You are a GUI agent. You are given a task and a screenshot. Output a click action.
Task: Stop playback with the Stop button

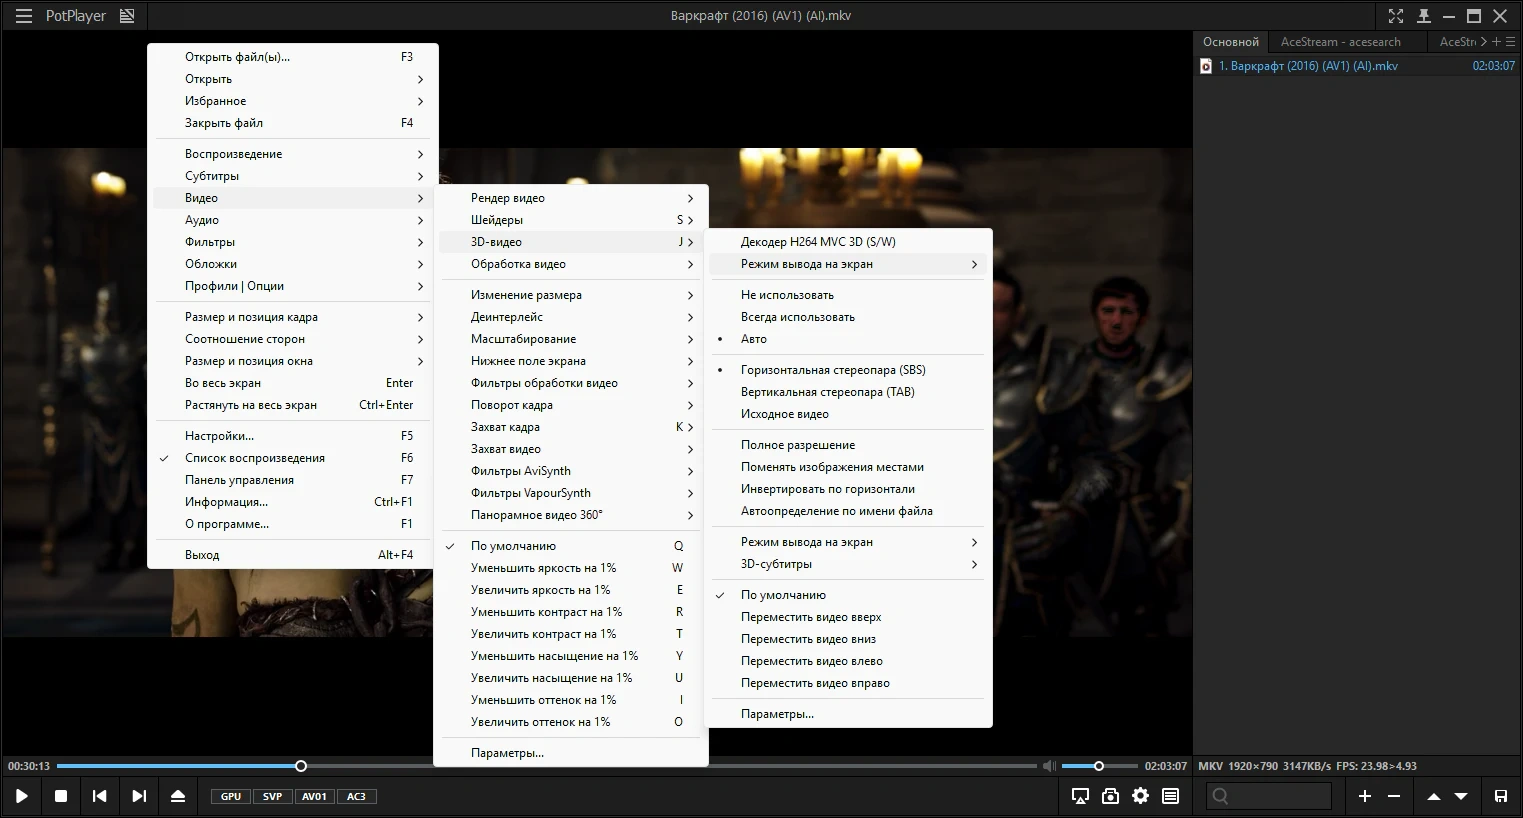click(x=61, y=796)
